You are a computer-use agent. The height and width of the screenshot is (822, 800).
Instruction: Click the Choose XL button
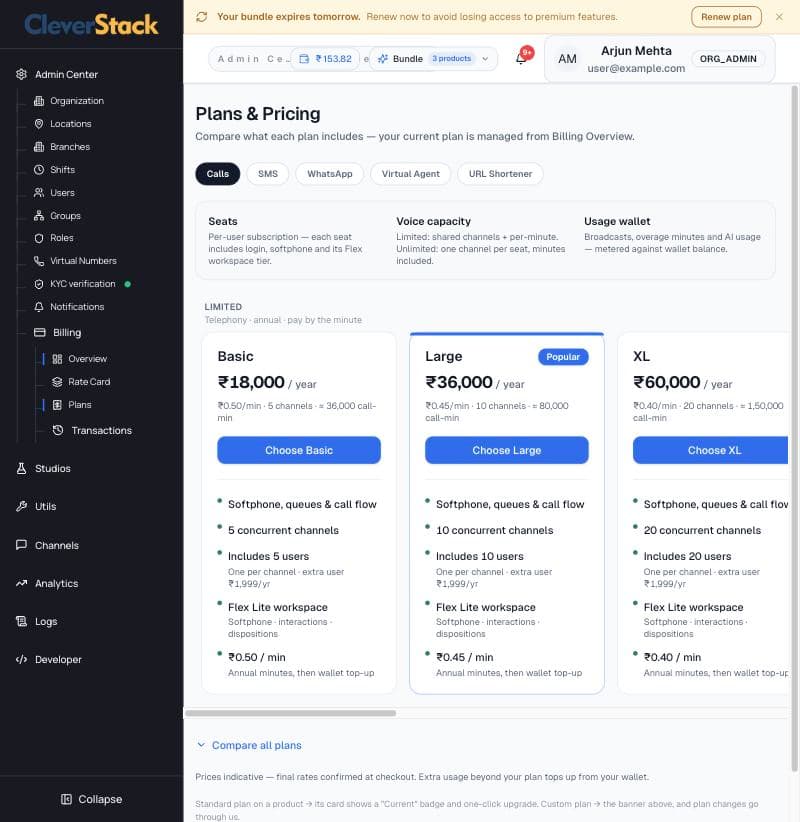[x=711, y=450]
